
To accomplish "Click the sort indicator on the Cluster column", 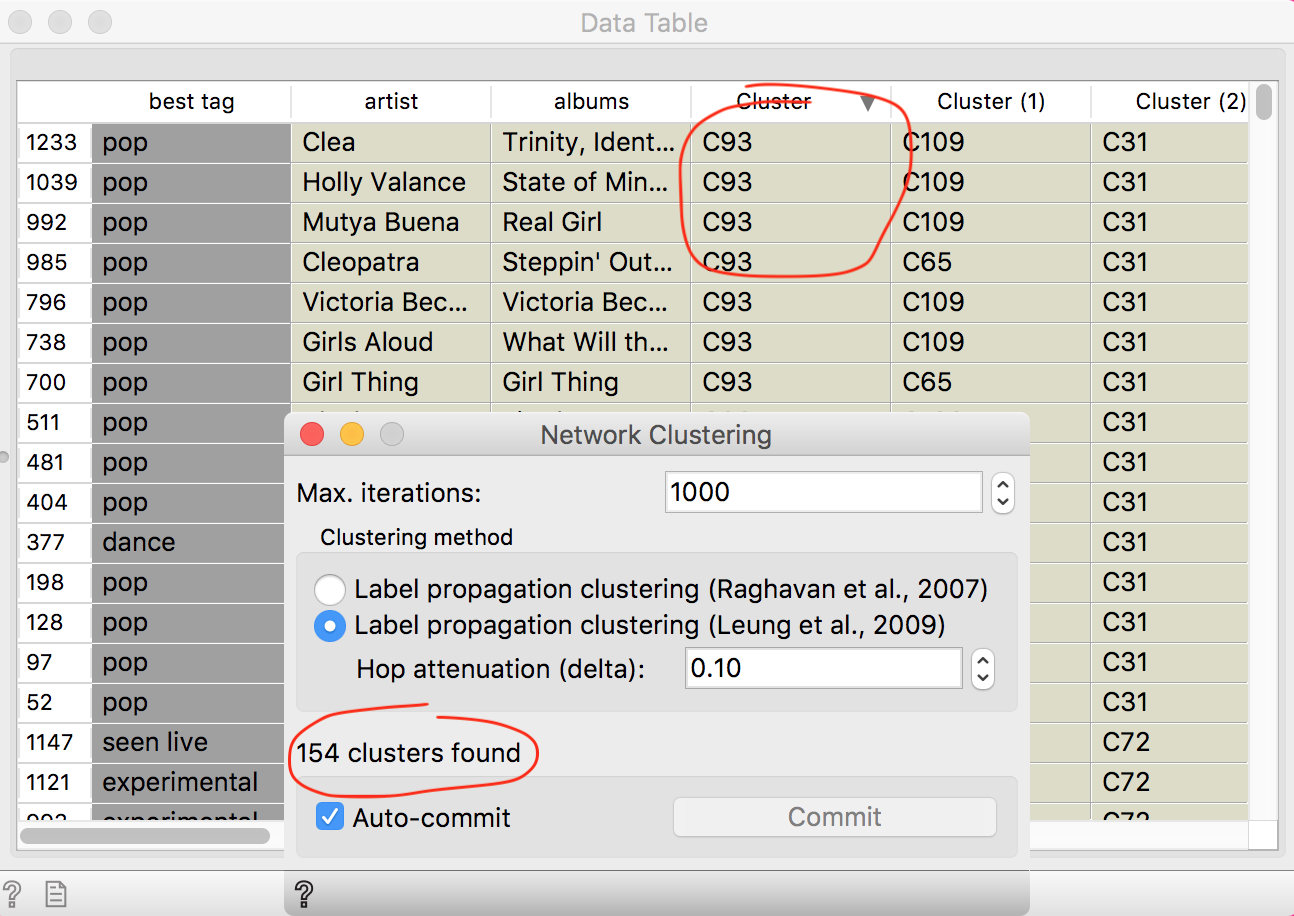I will point(868,101).
